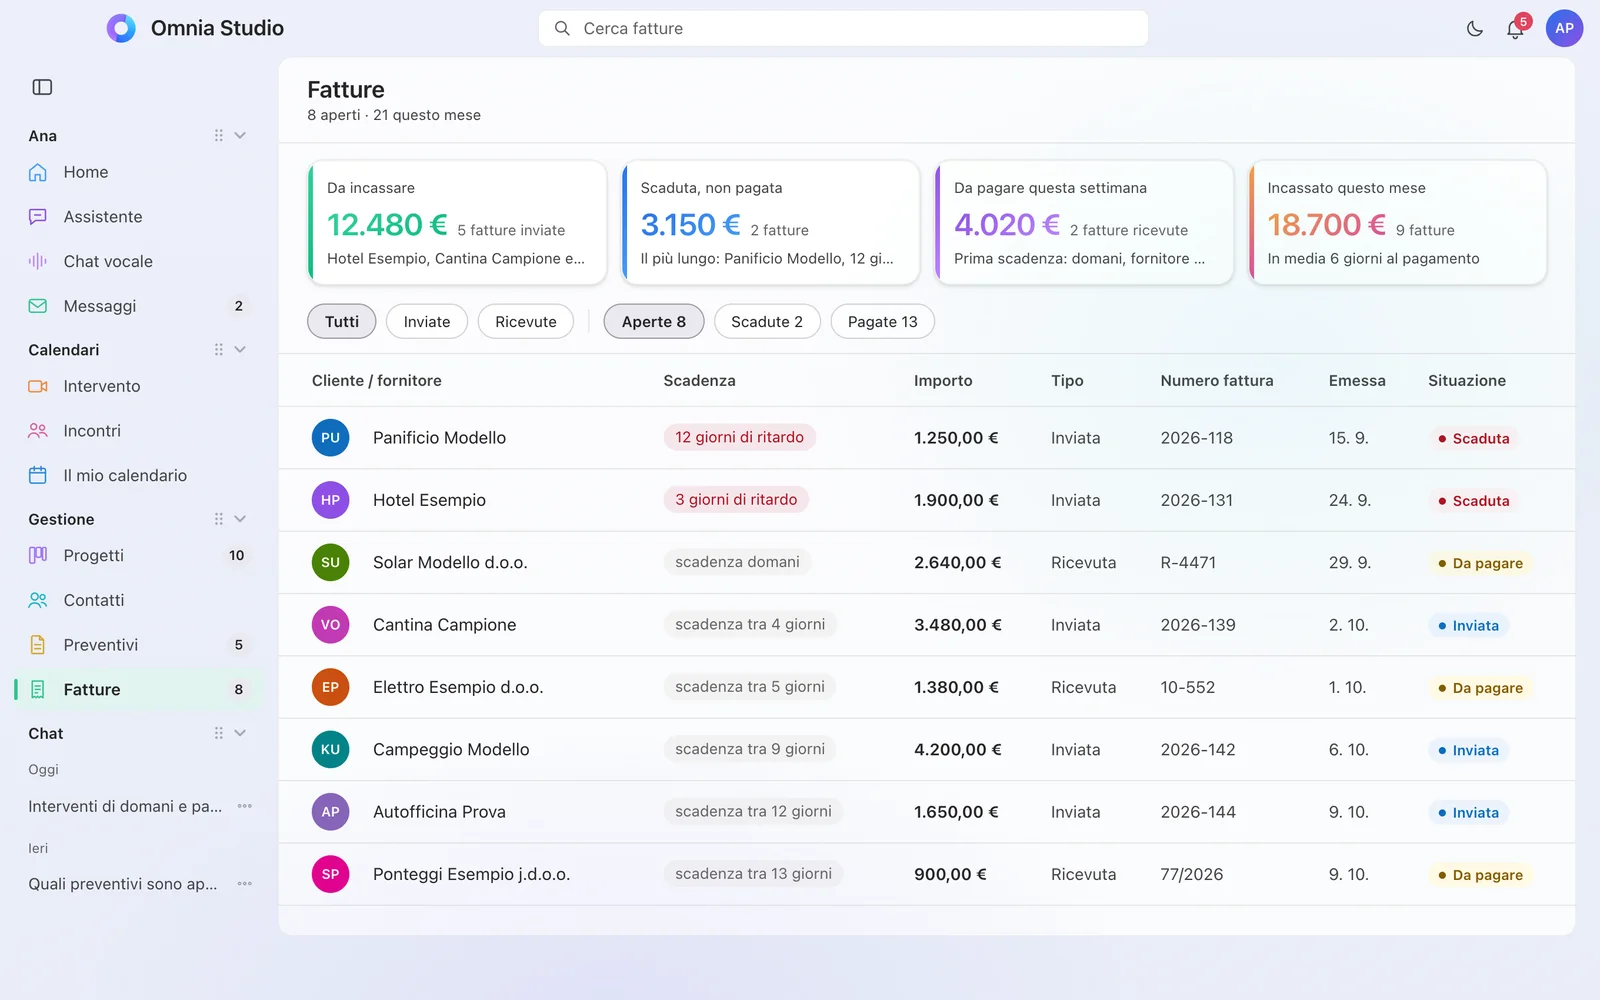Open Da pagare questa settimana card
This screenshot has height=1000, width=1600.
click(x=1084, y=222)
